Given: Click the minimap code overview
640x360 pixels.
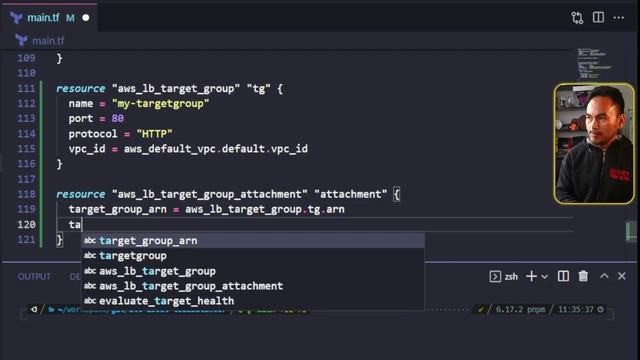Looking at the screenshot, I should [593, 64].
